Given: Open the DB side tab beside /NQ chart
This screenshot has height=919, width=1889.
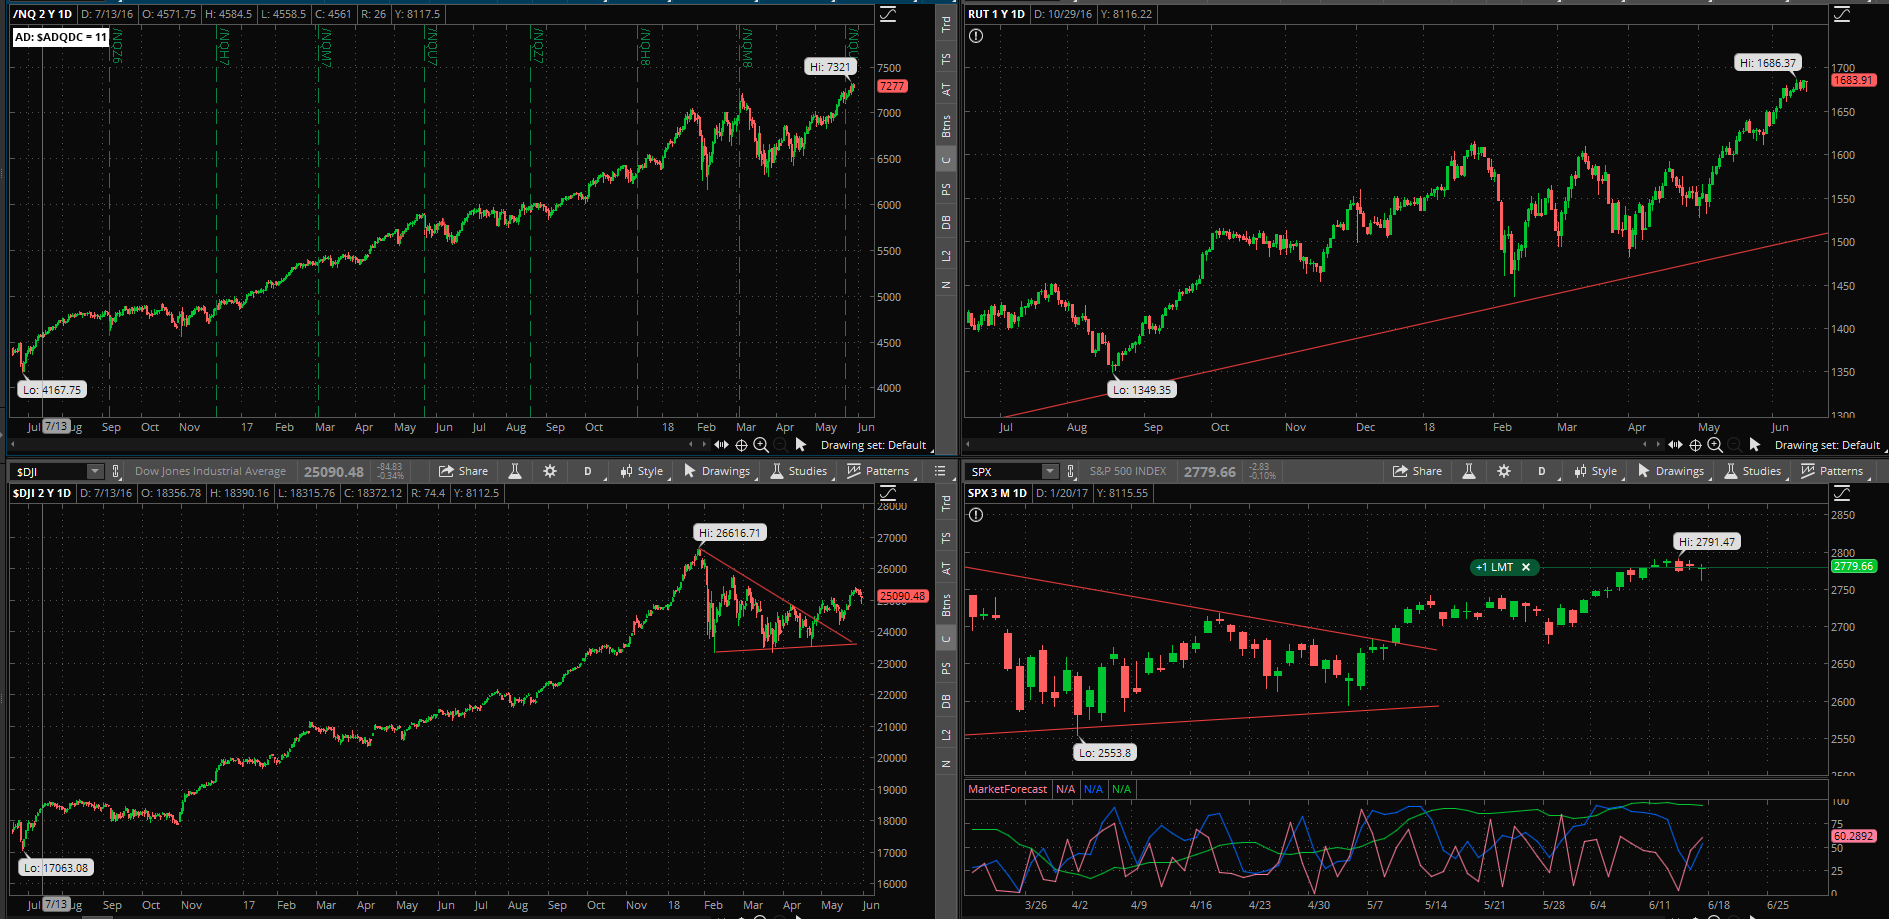Looking at the screenshot, I should pyautogui.click(x=946, y=222).
